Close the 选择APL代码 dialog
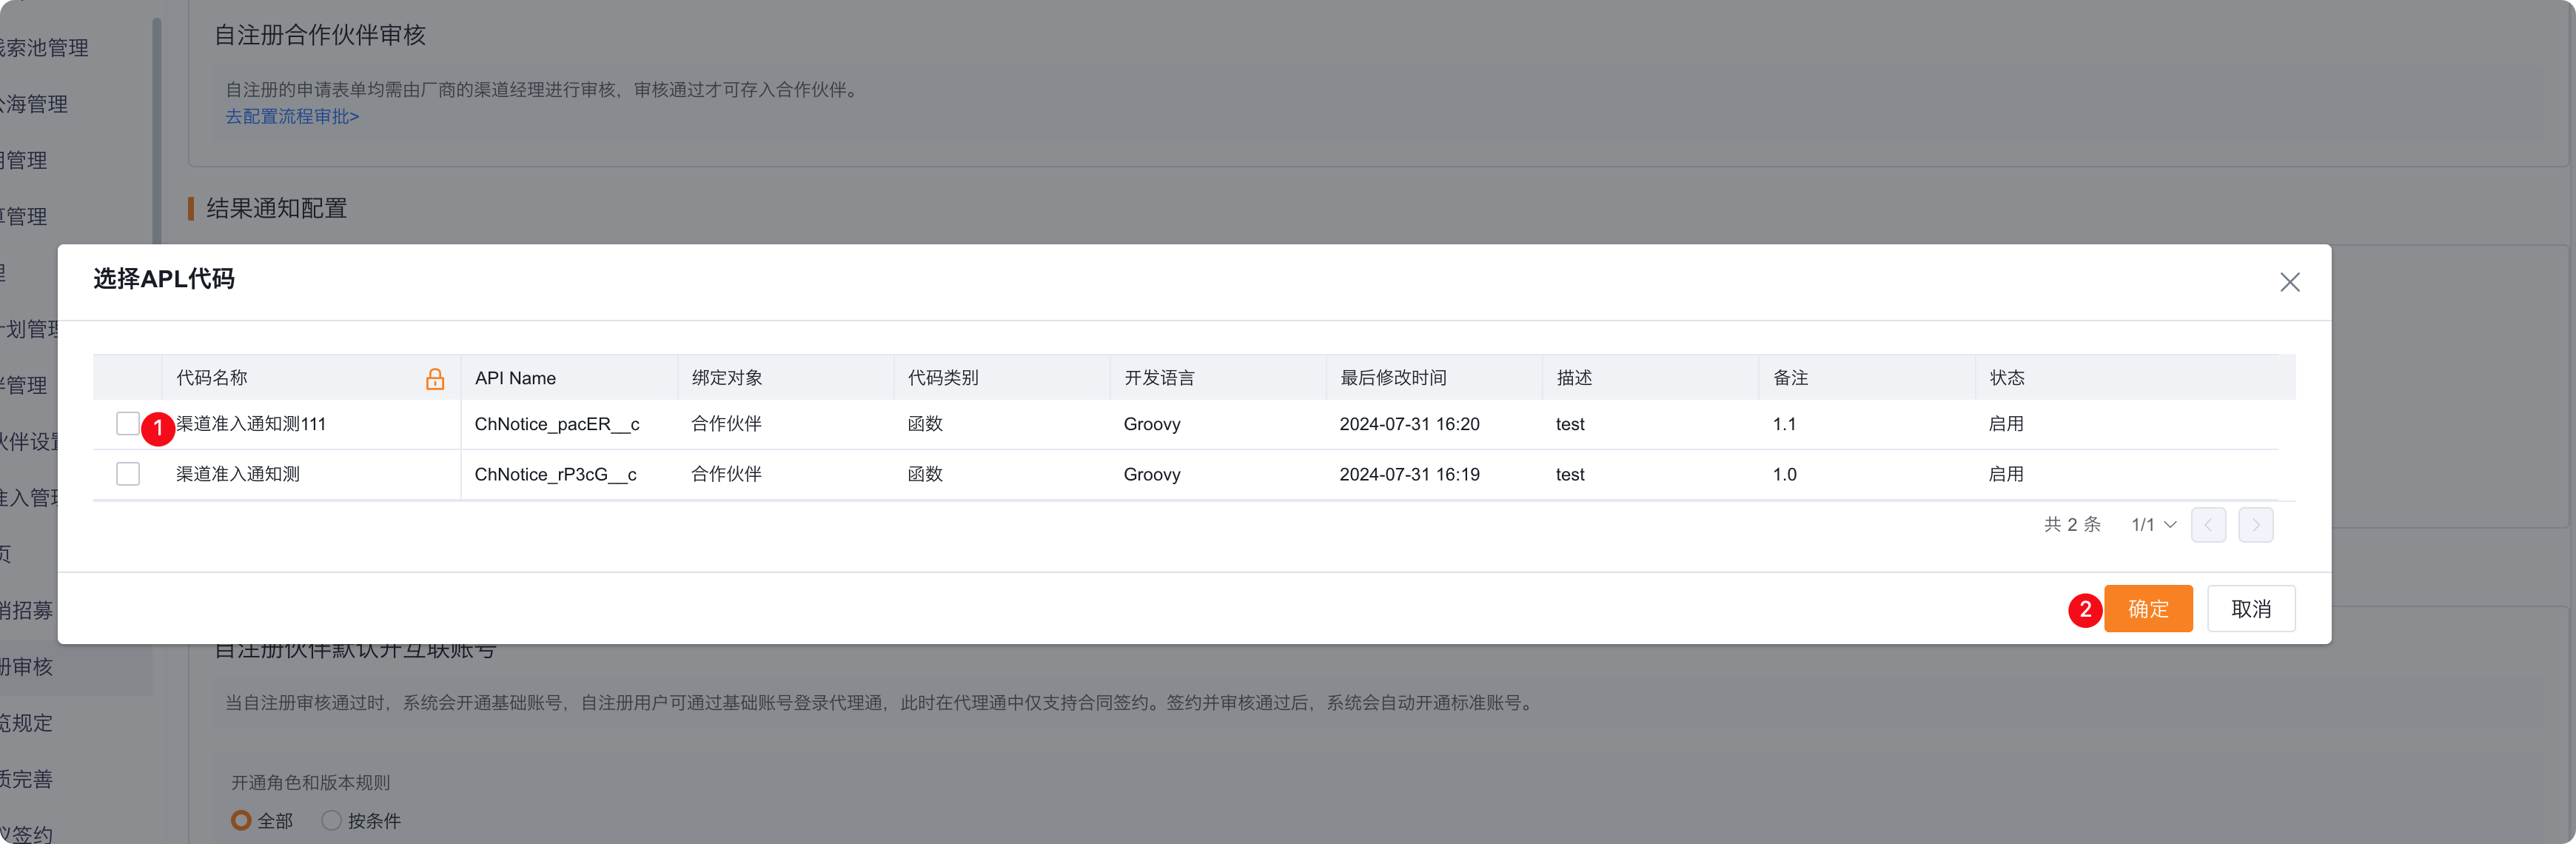 [2289, 283]
